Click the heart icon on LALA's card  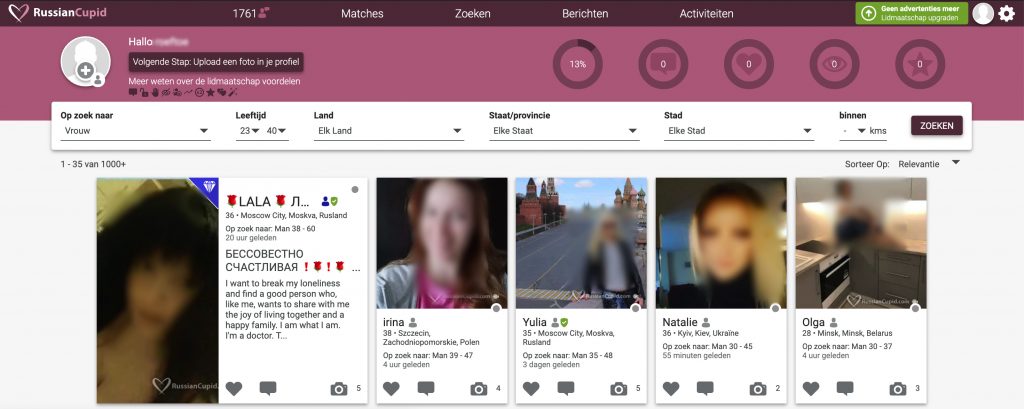click(234, 388)
